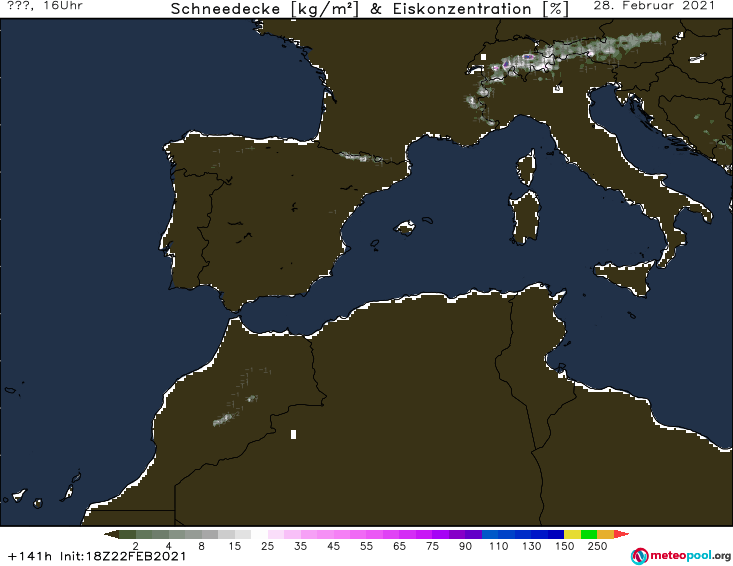This screenshot has width=733, height=566.
Task: Click the legend value '8'
Action: click(201, 546)
